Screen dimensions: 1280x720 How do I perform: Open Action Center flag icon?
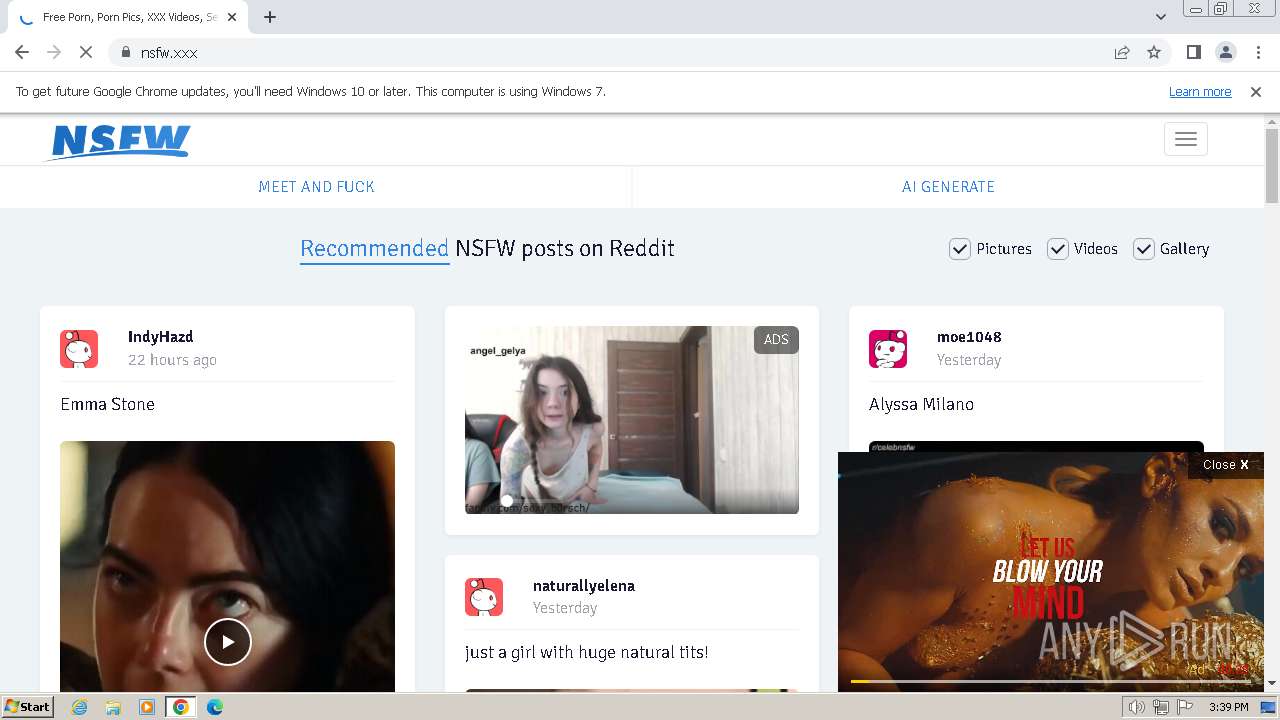point(1185,707)
